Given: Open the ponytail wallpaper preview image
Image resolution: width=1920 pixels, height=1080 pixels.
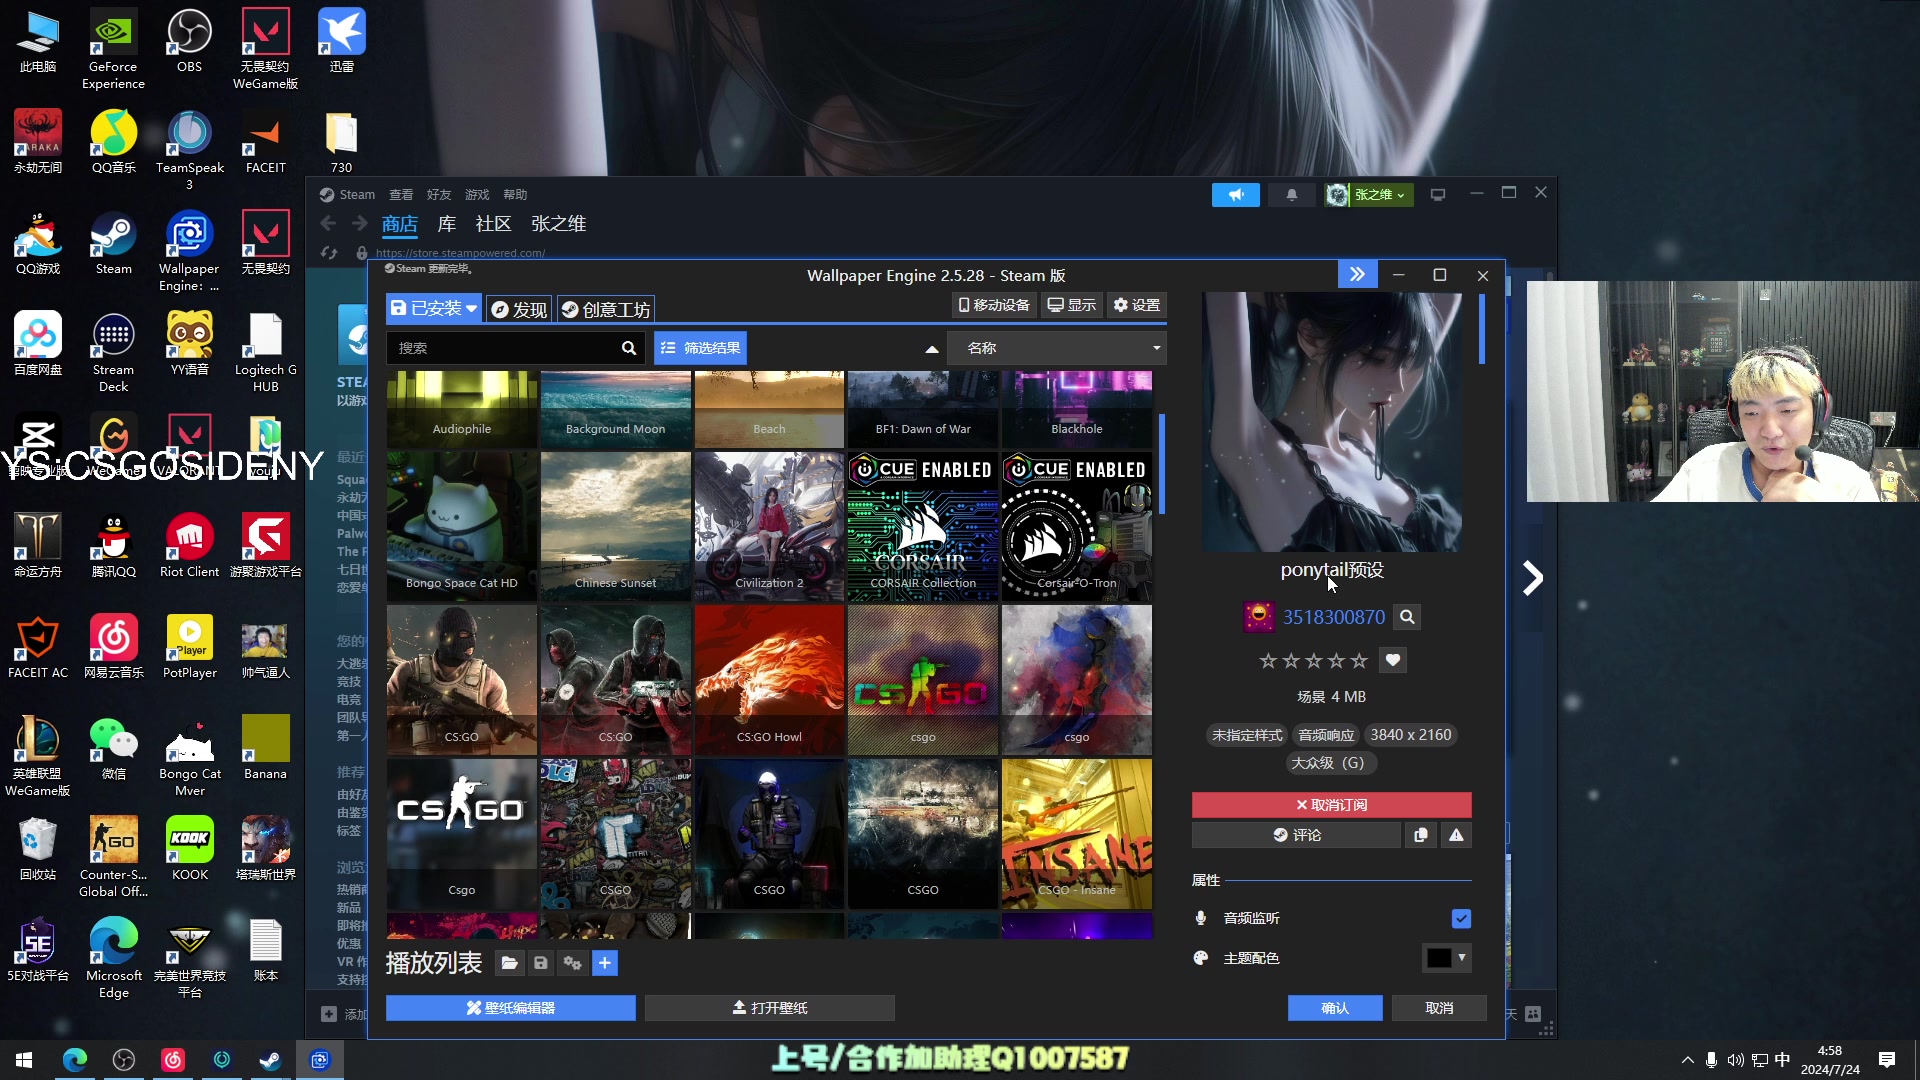Looking at the screenshot, I should pyautogui.click(x=1331, y=421).
